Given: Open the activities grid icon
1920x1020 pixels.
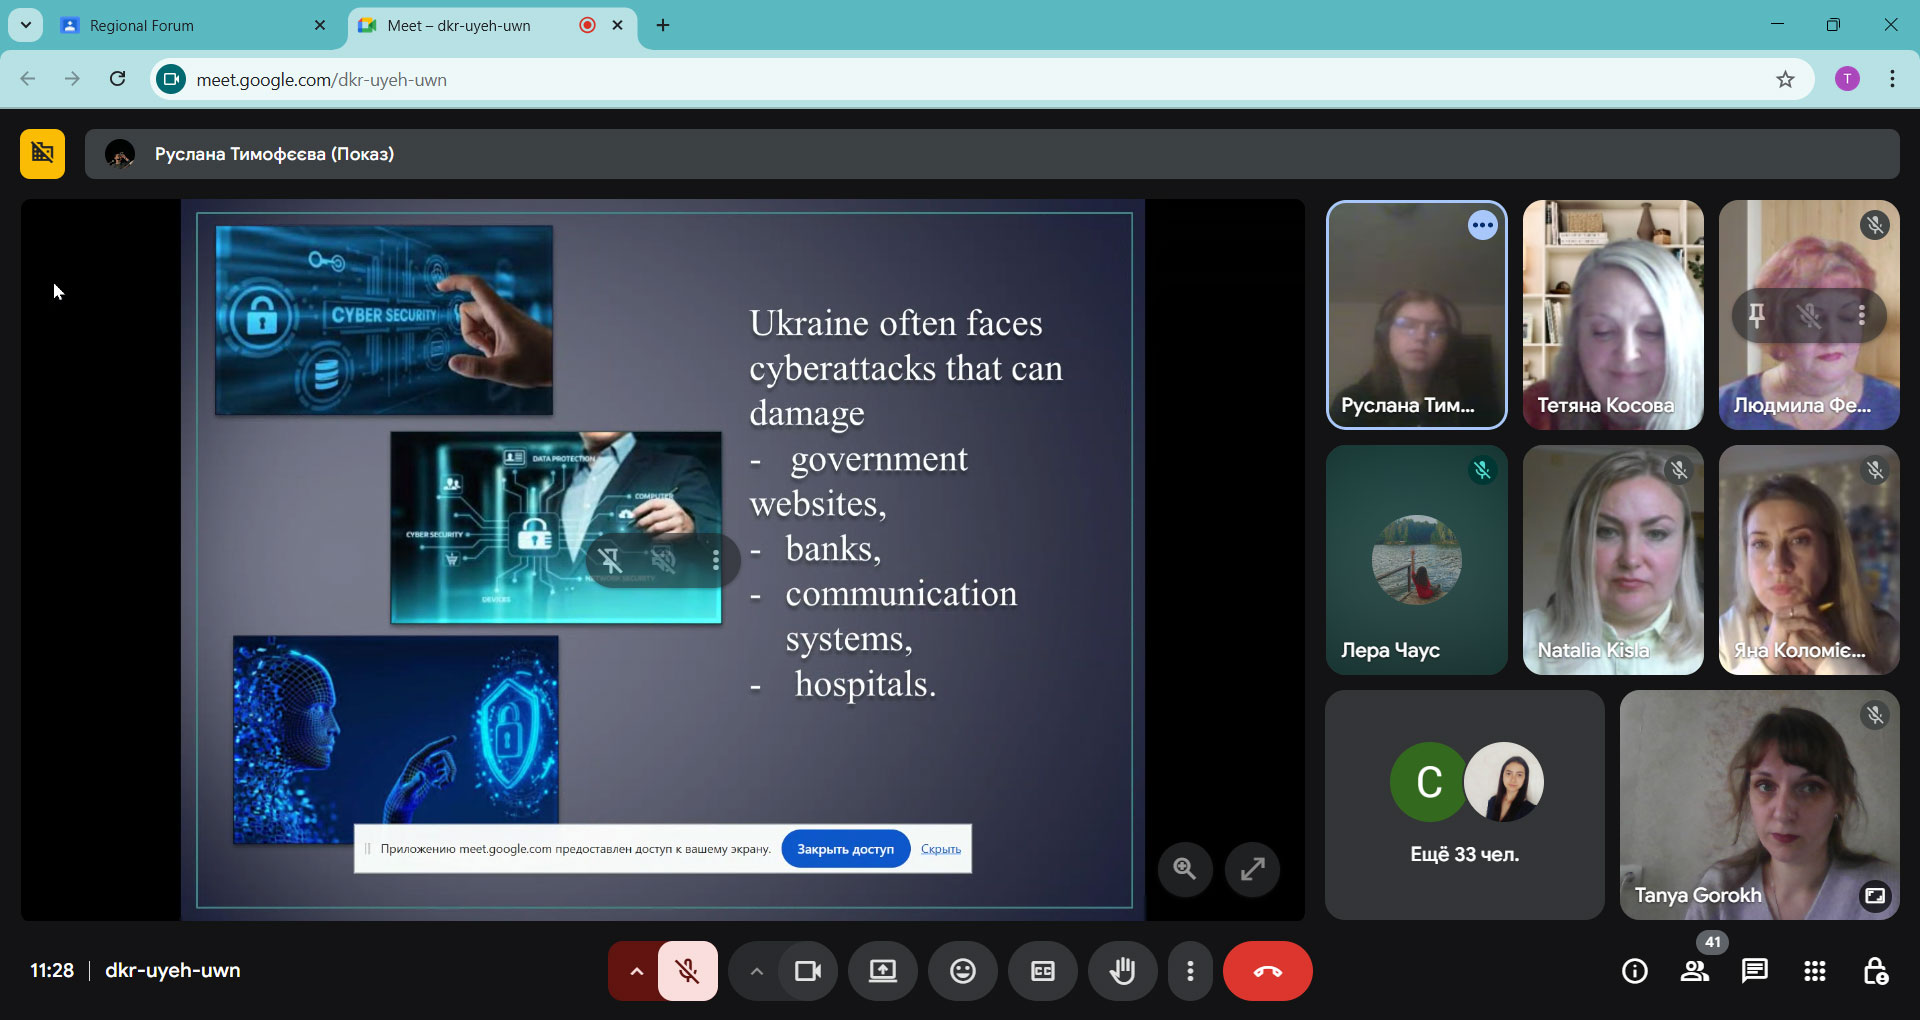Looking at the screenshot, I should coord(1814,971).
